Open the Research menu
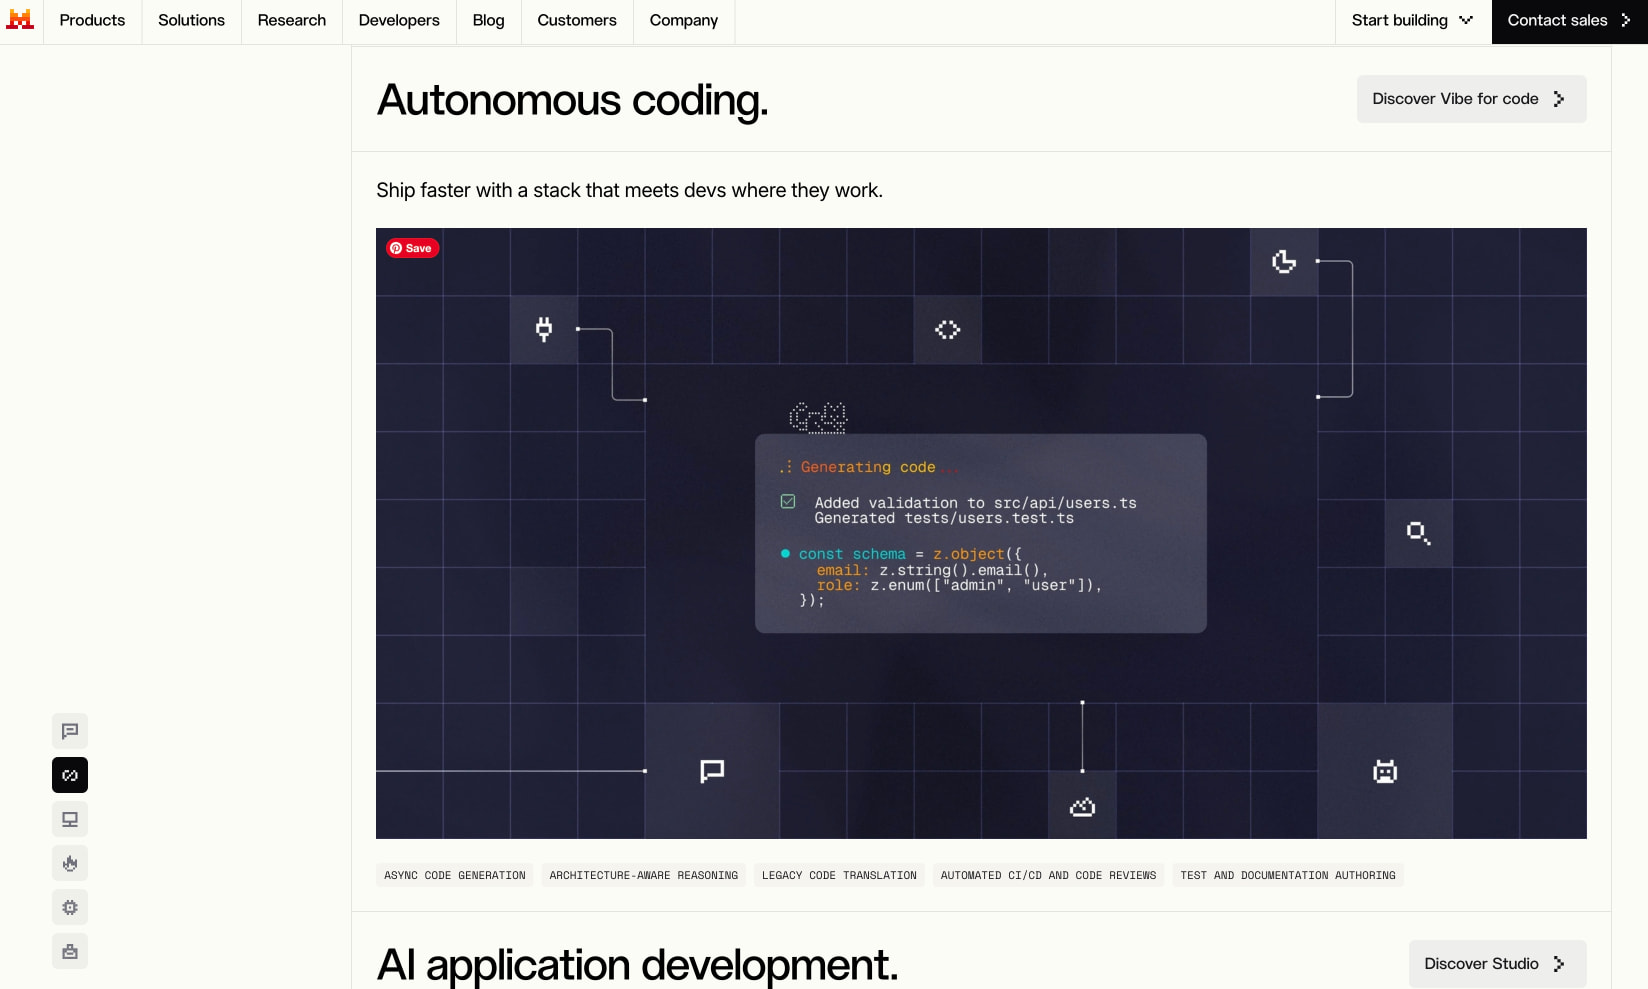 click(x=292, y=21)
